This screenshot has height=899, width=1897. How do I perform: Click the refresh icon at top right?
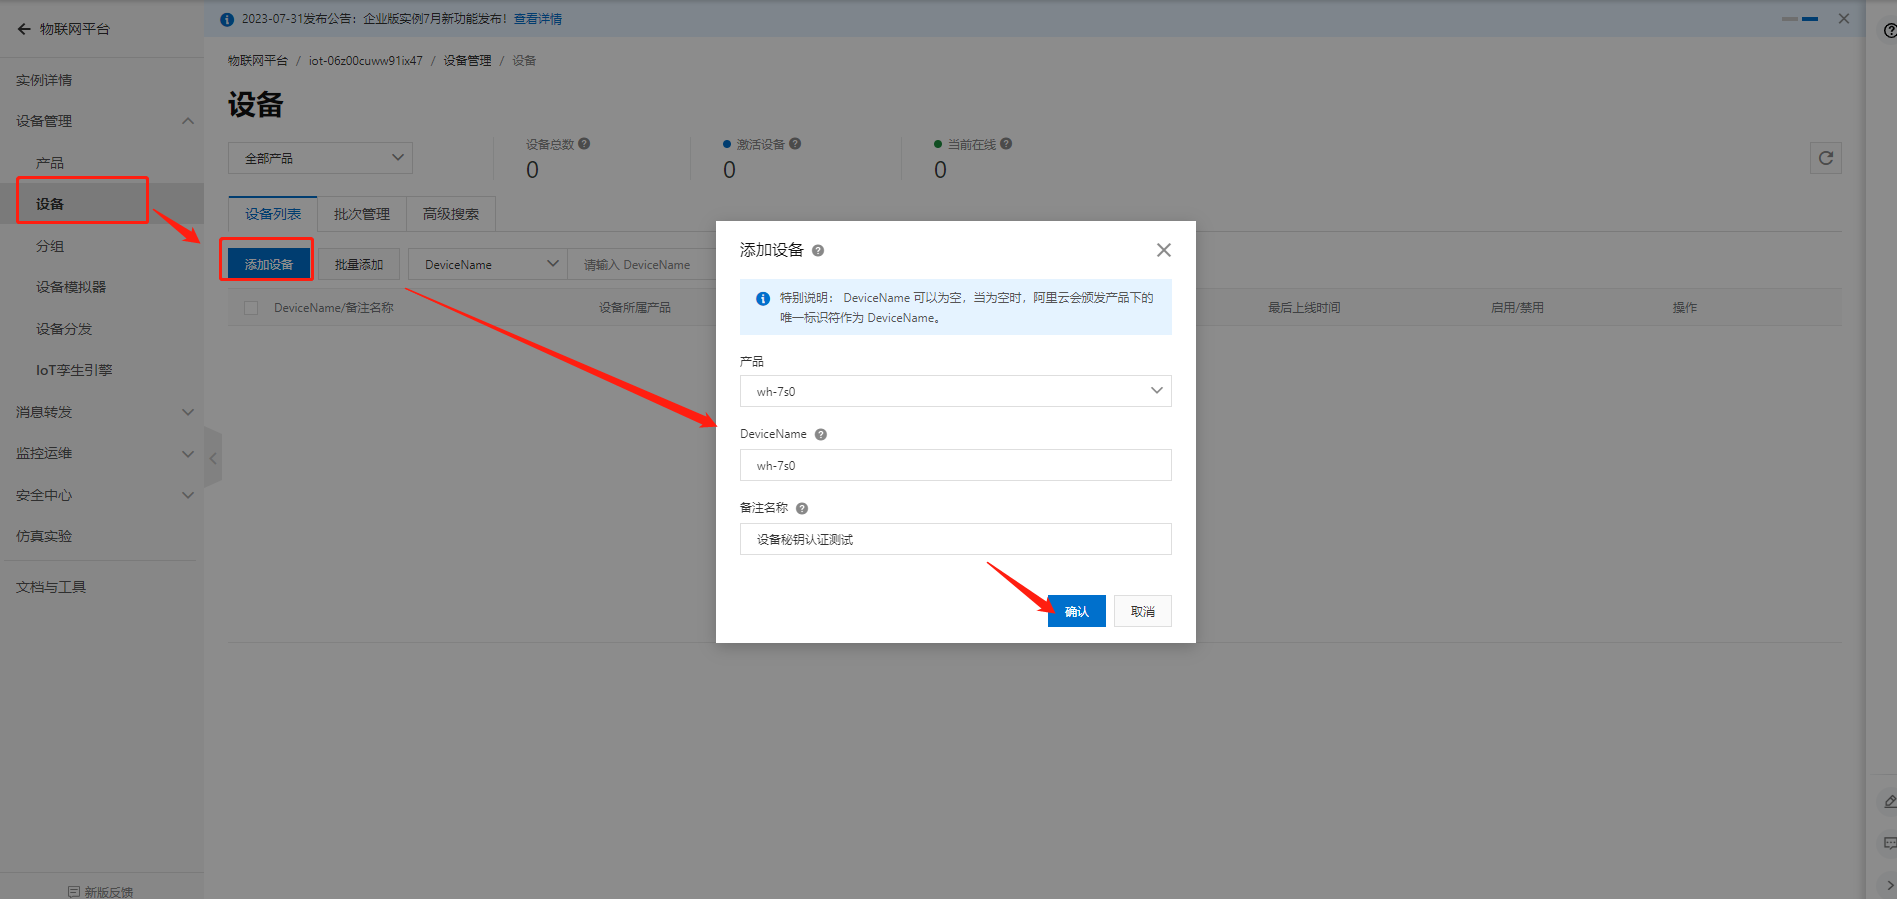click(1825, 158)
